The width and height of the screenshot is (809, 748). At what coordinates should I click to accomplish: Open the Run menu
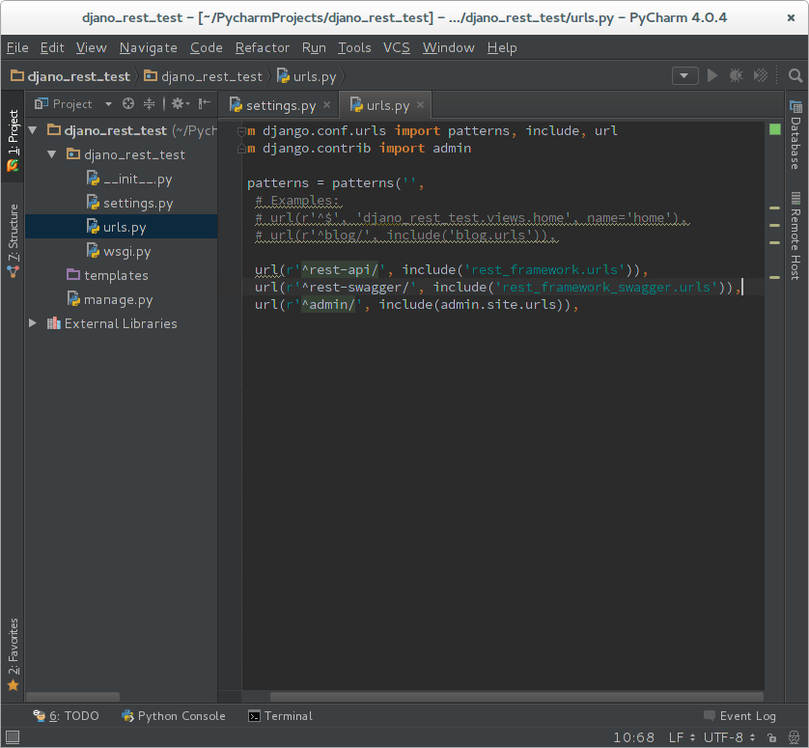coord(314,47)
